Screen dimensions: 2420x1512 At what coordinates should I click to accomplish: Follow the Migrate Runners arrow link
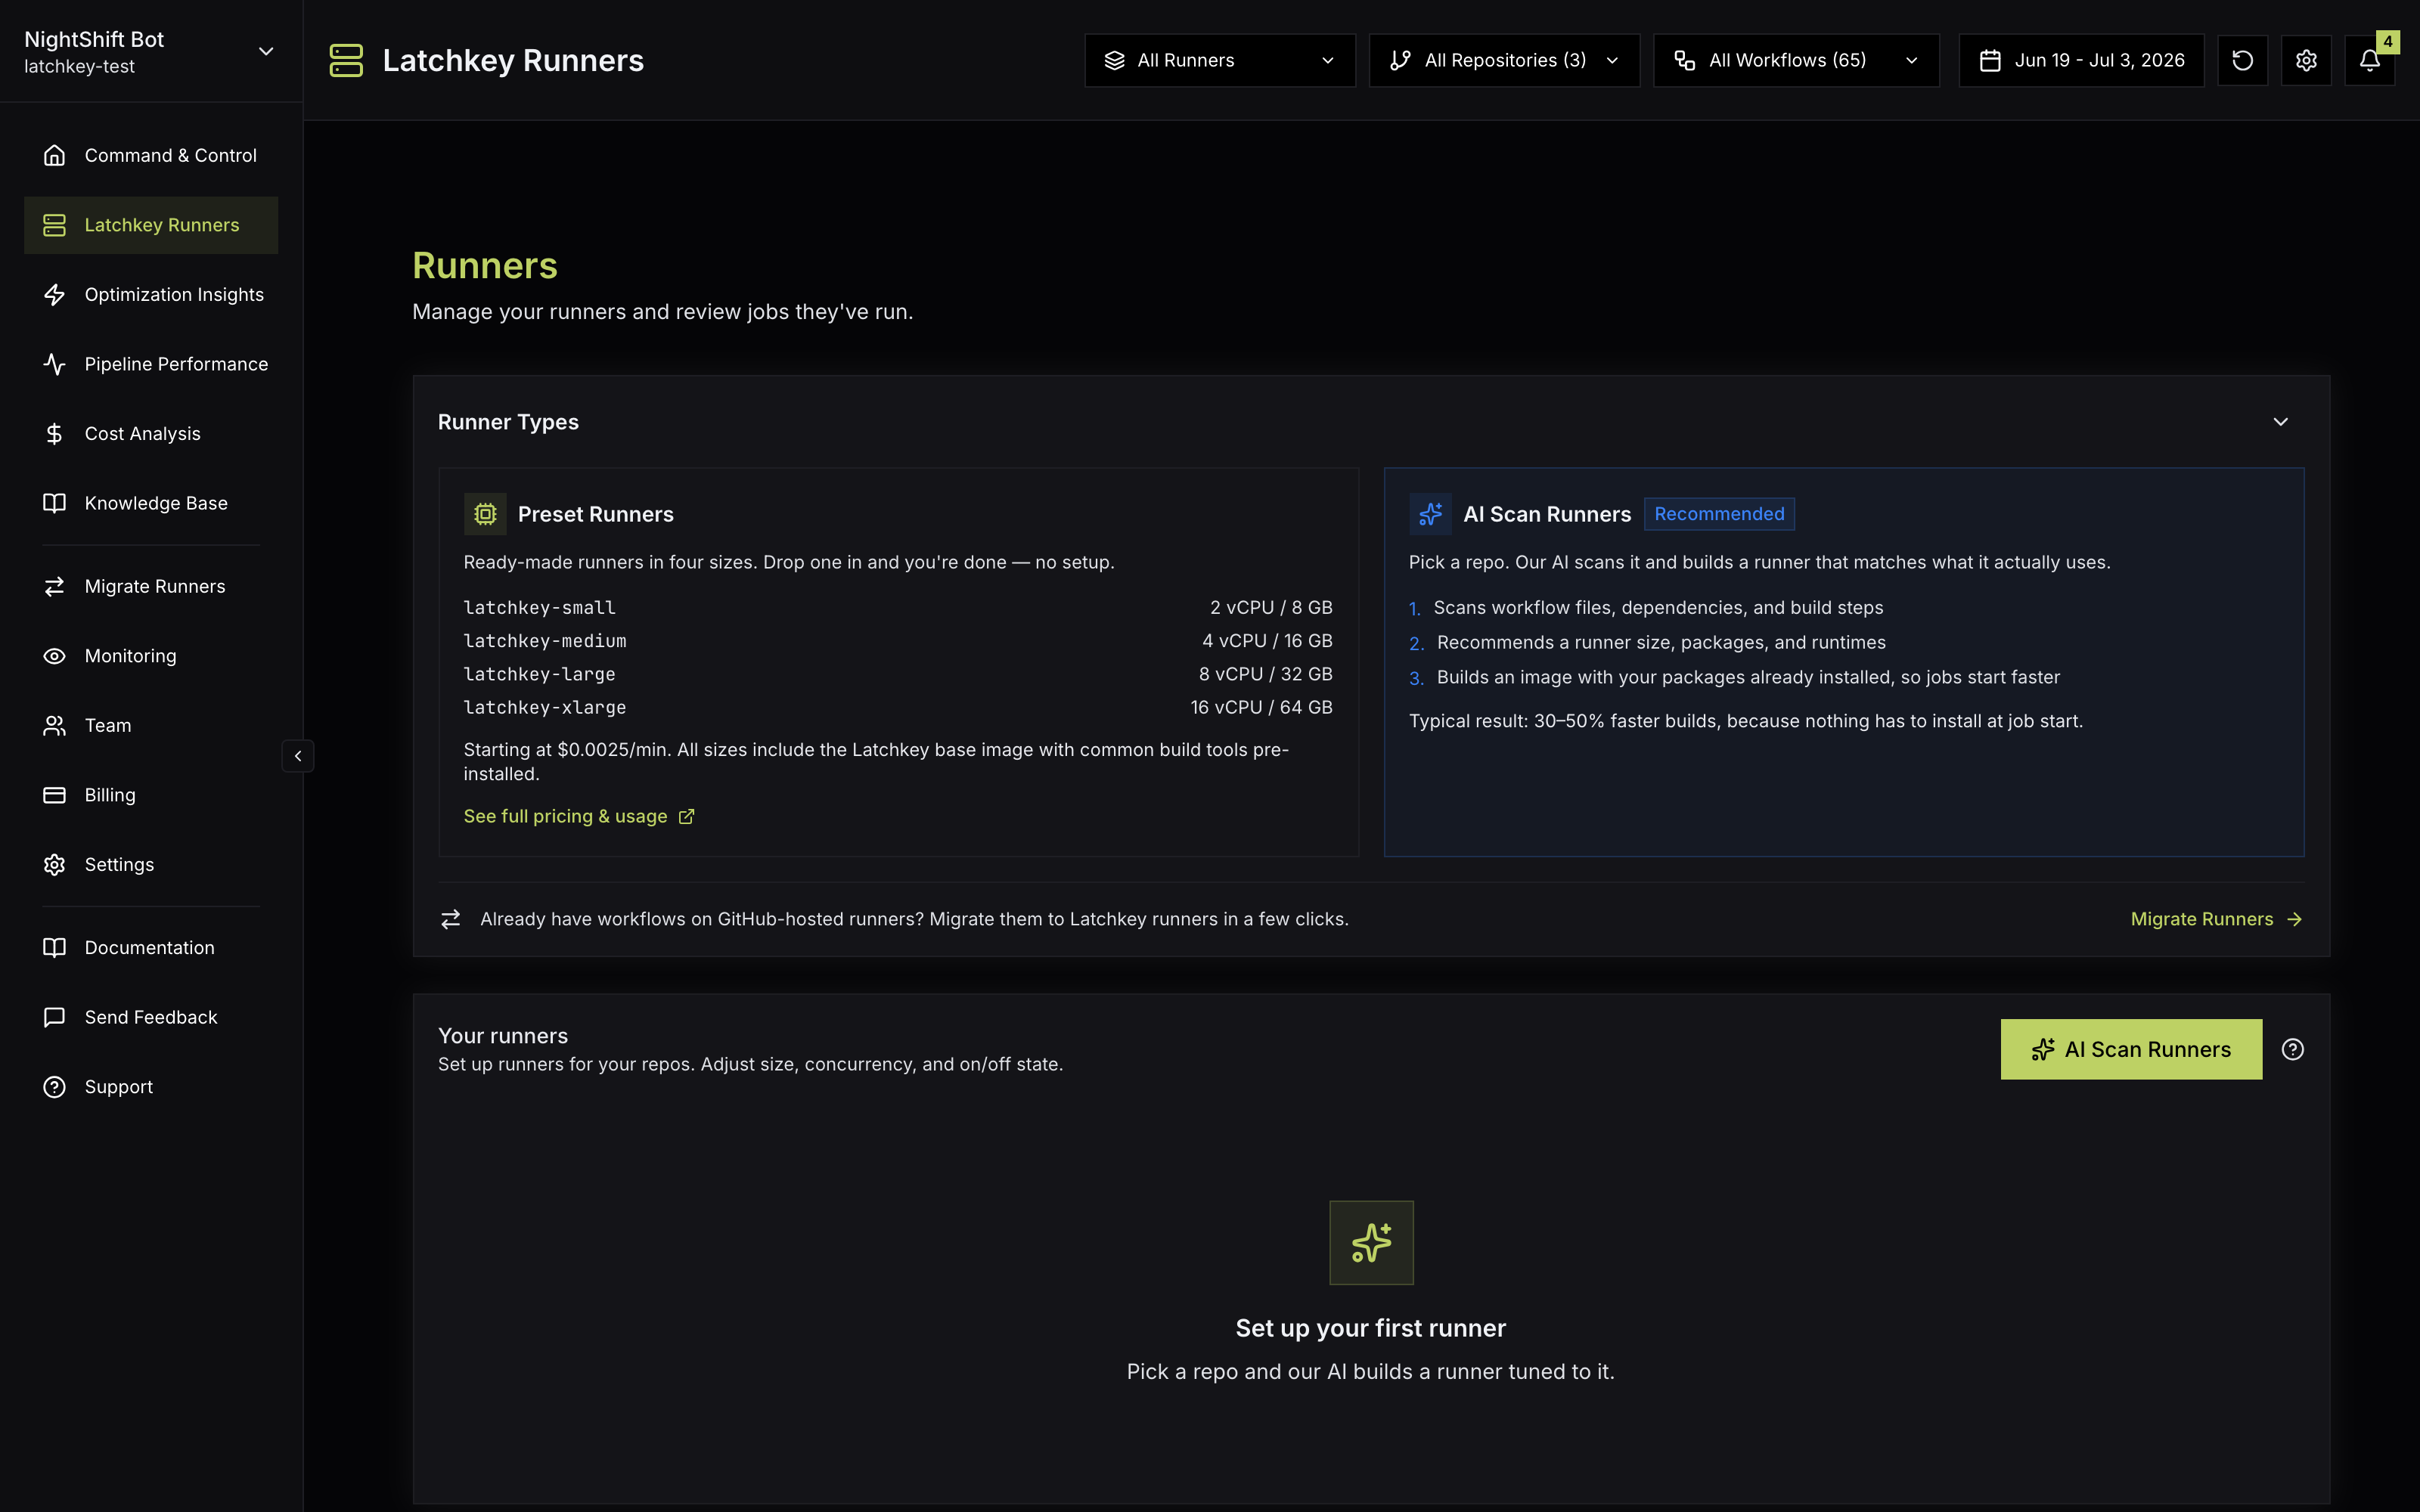(2217, 919)
